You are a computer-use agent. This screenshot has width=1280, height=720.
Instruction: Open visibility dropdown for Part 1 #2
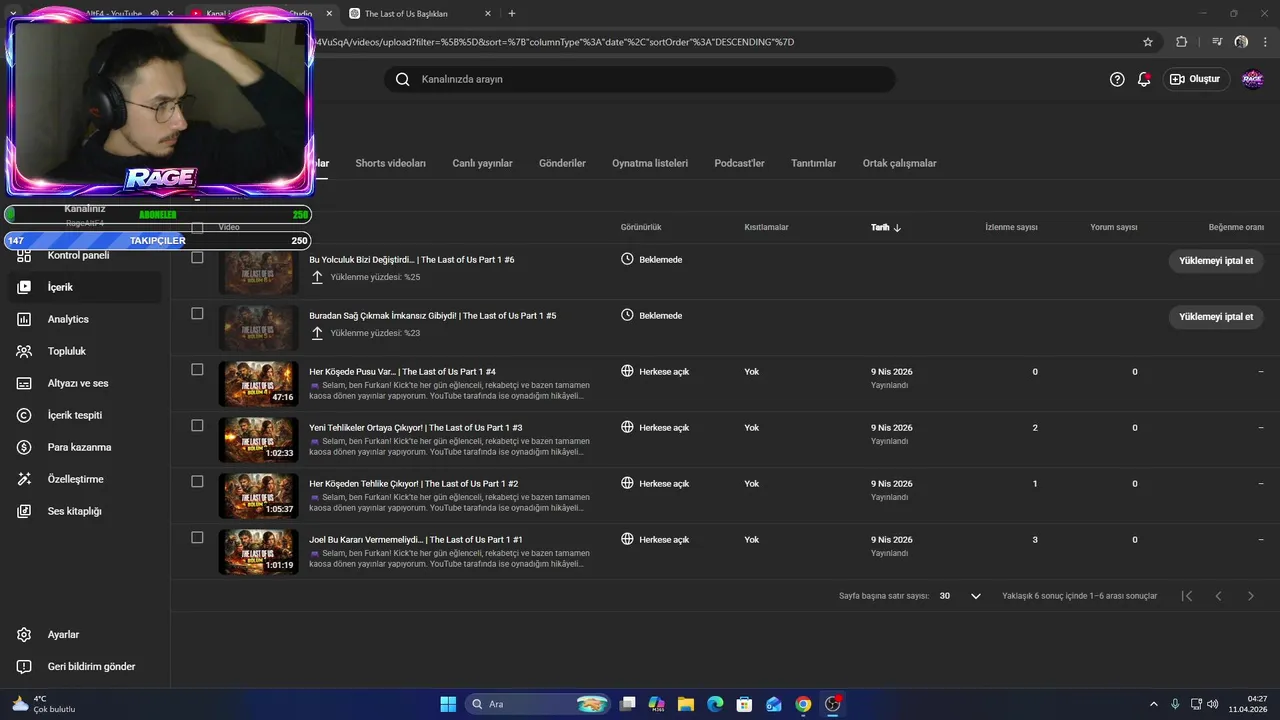(655, 483)
